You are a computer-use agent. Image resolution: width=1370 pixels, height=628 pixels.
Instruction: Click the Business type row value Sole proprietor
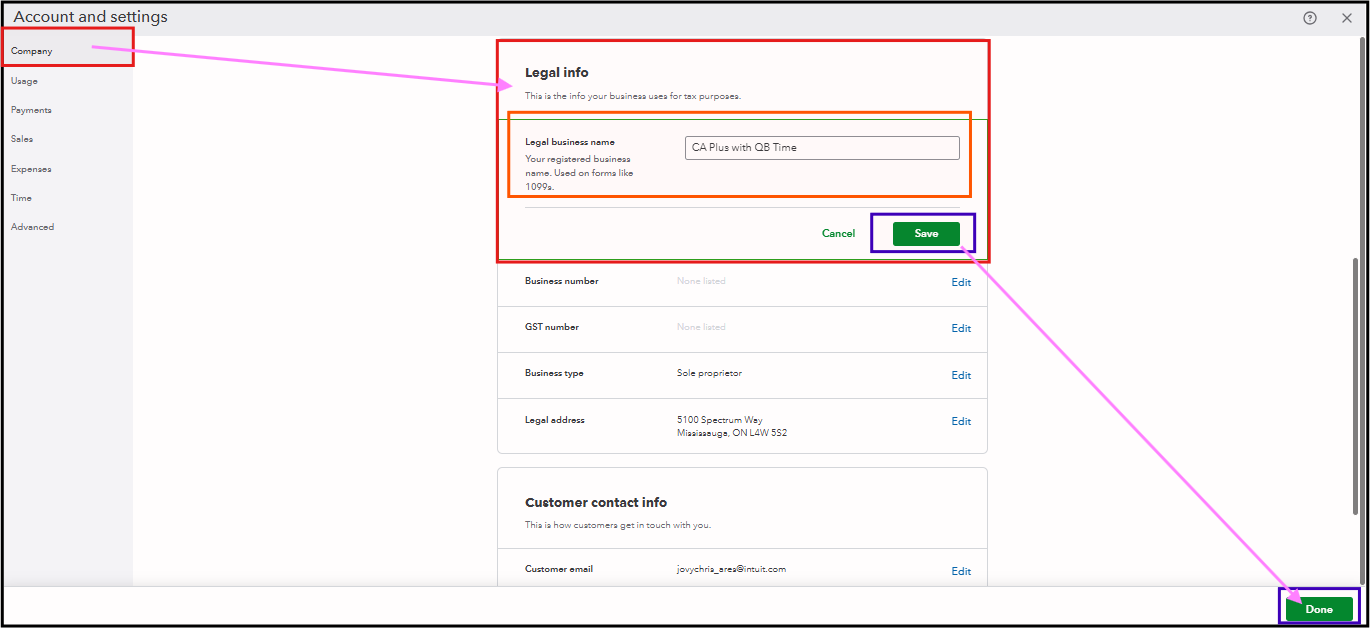click(x=709, y=373)
